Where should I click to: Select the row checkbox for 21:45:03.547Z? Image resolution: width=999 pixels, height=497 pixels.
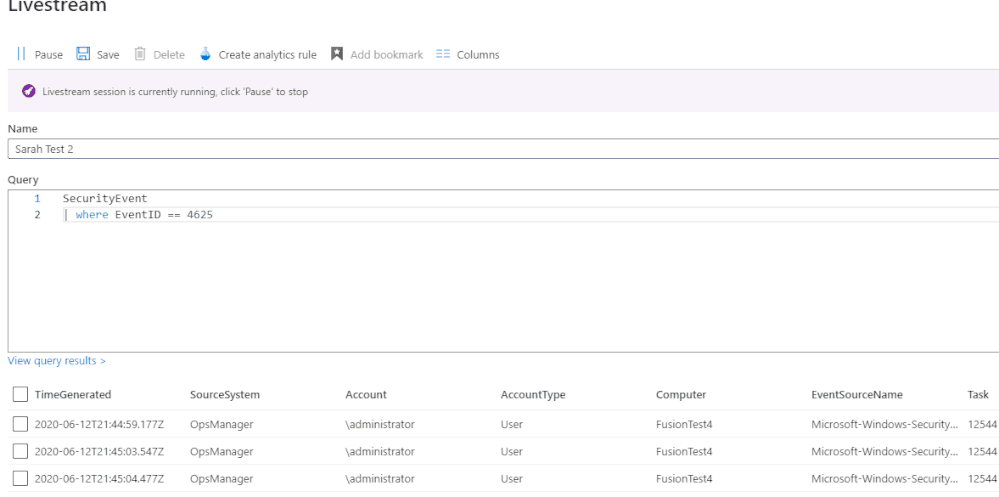click(x=20, y=452)
